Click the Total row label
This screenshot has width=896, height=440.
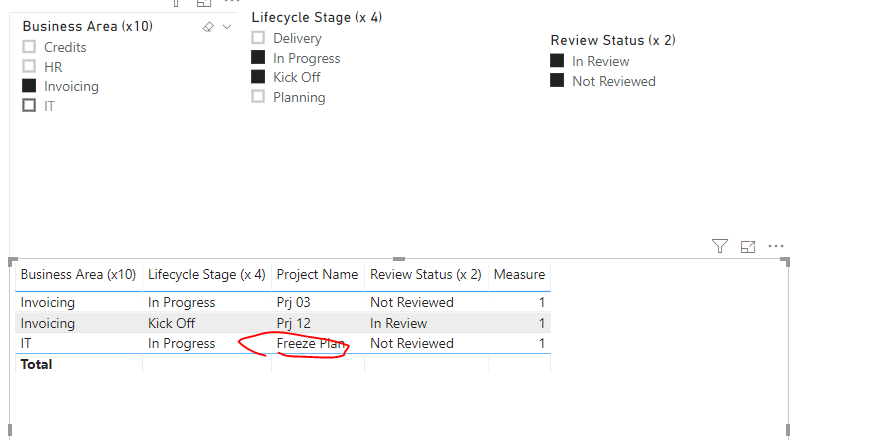coord(36,365)
